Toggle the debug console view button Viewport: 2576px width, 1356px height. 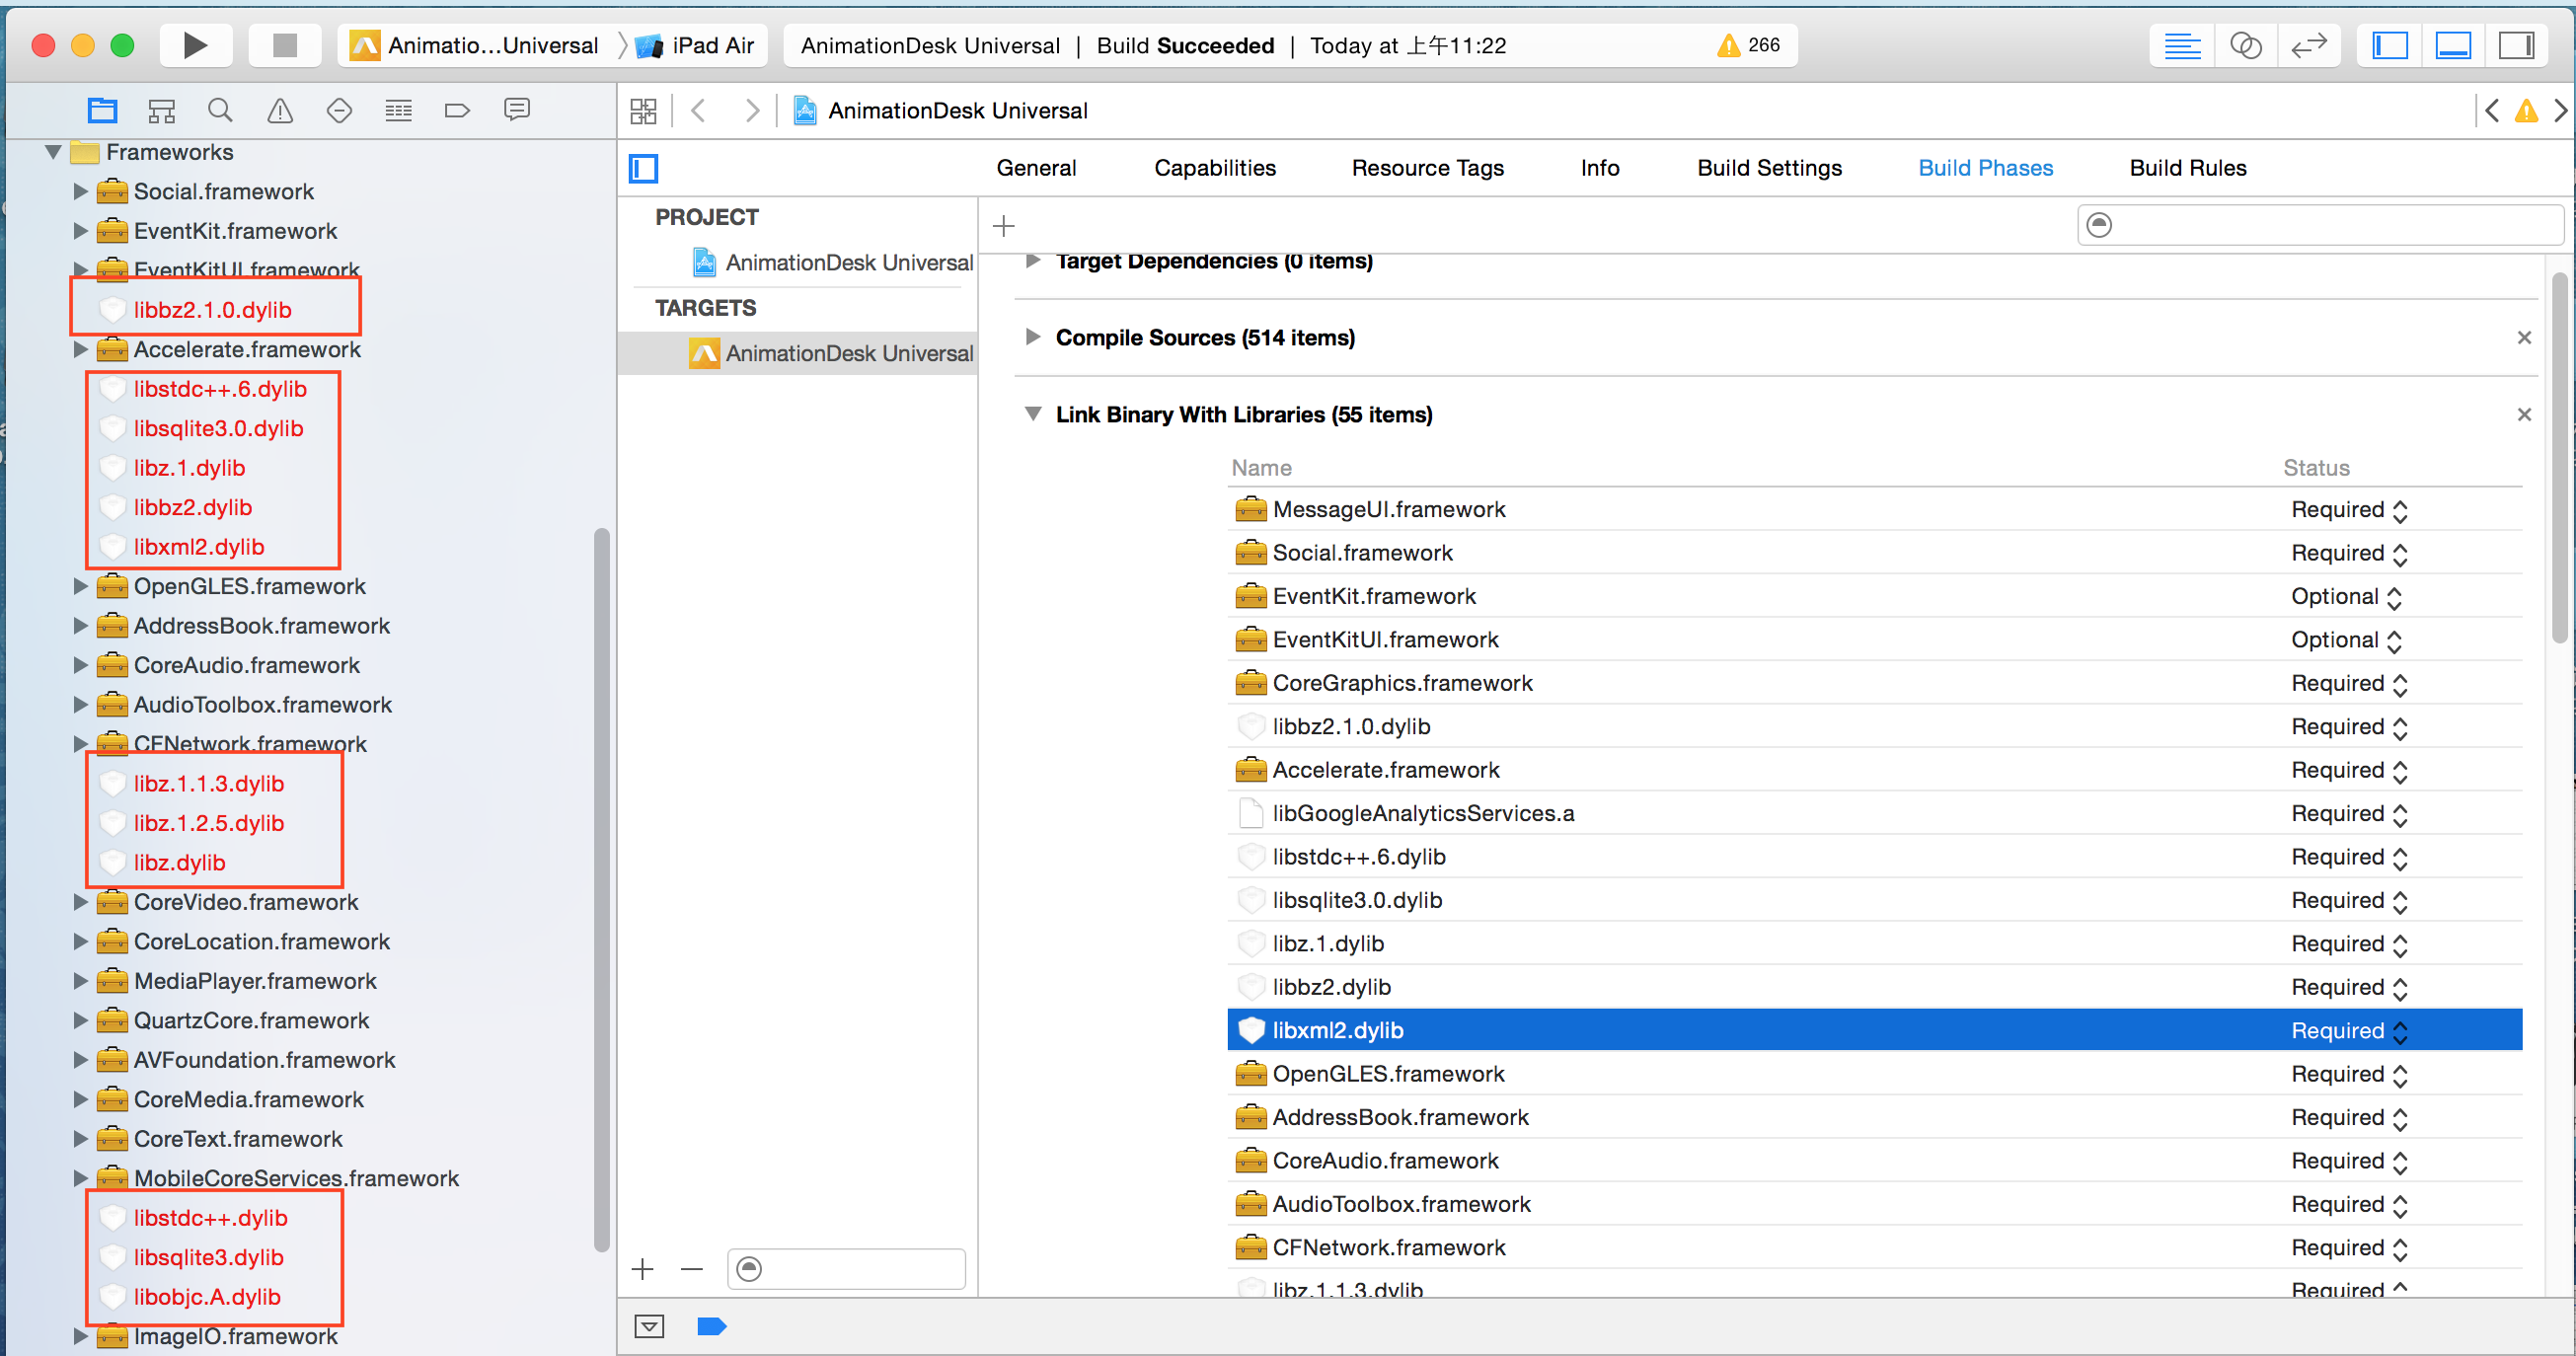[x=649, y=1326]
